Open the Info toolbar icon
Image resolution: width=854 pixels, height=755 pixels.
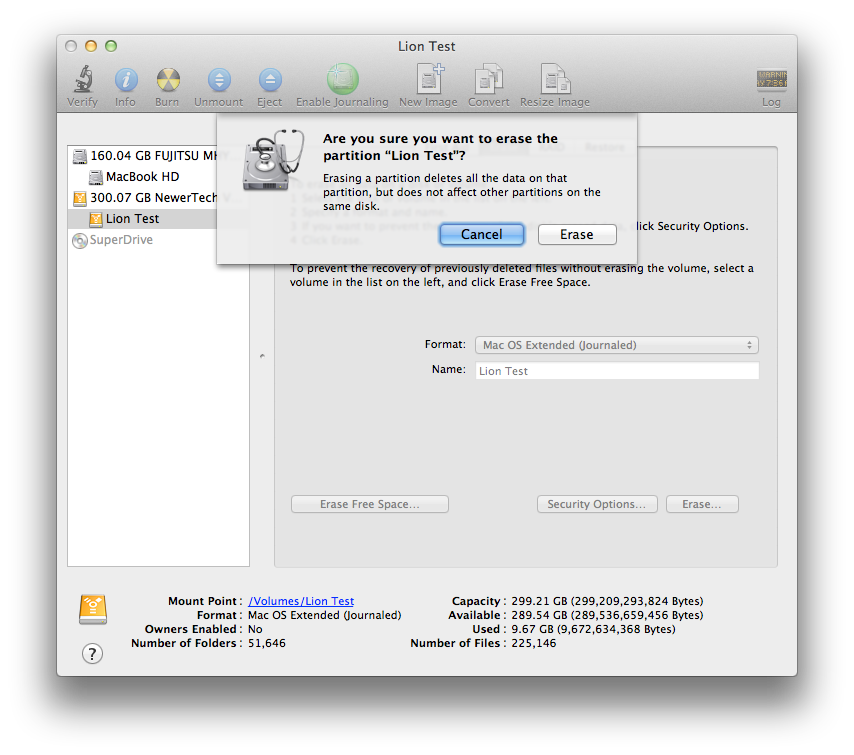[126, 80]
